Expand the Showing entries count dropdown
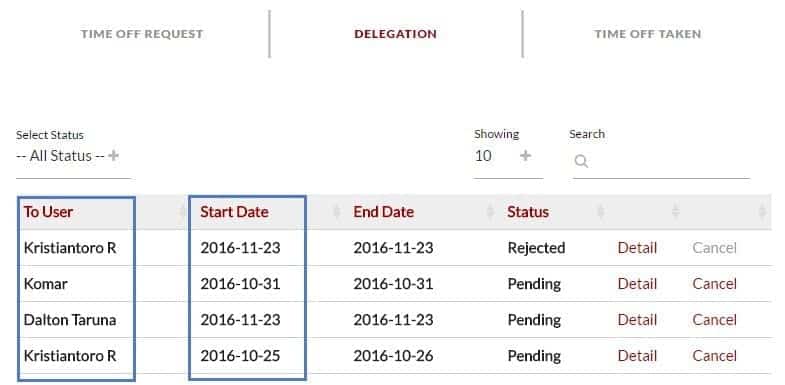Viewport: 785px width, 385px height. tap(508, 156)
